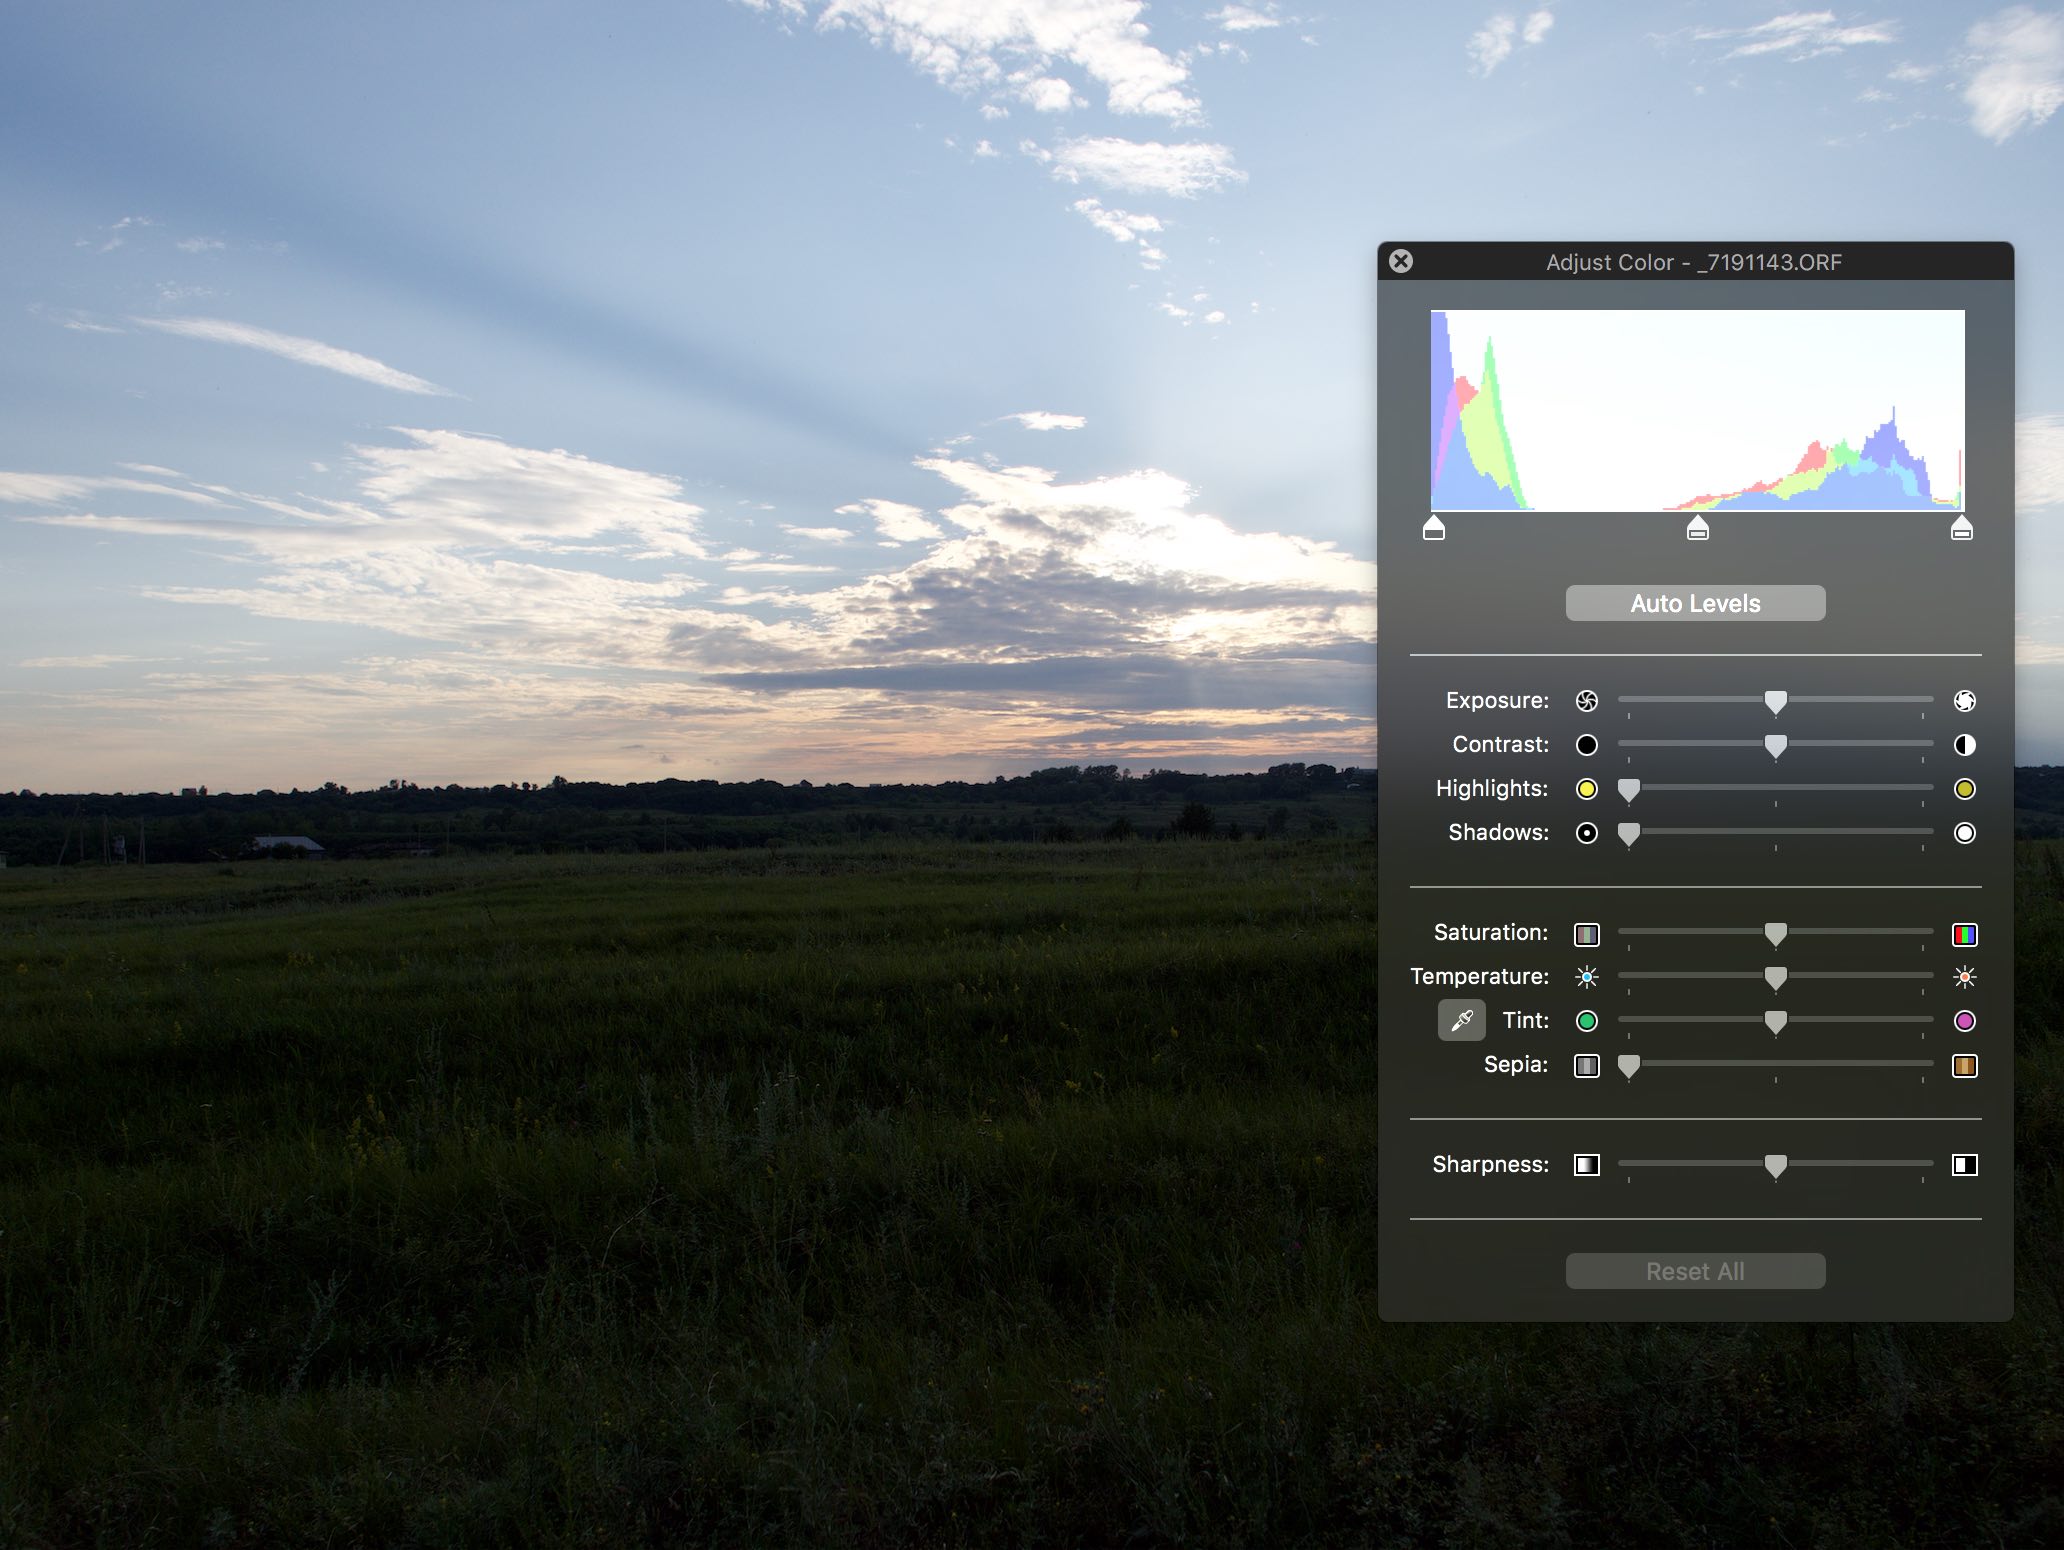Click the magenta Tint icon
The width and height of the screenshot is (2064, 1550).
coord(1964,1021)
